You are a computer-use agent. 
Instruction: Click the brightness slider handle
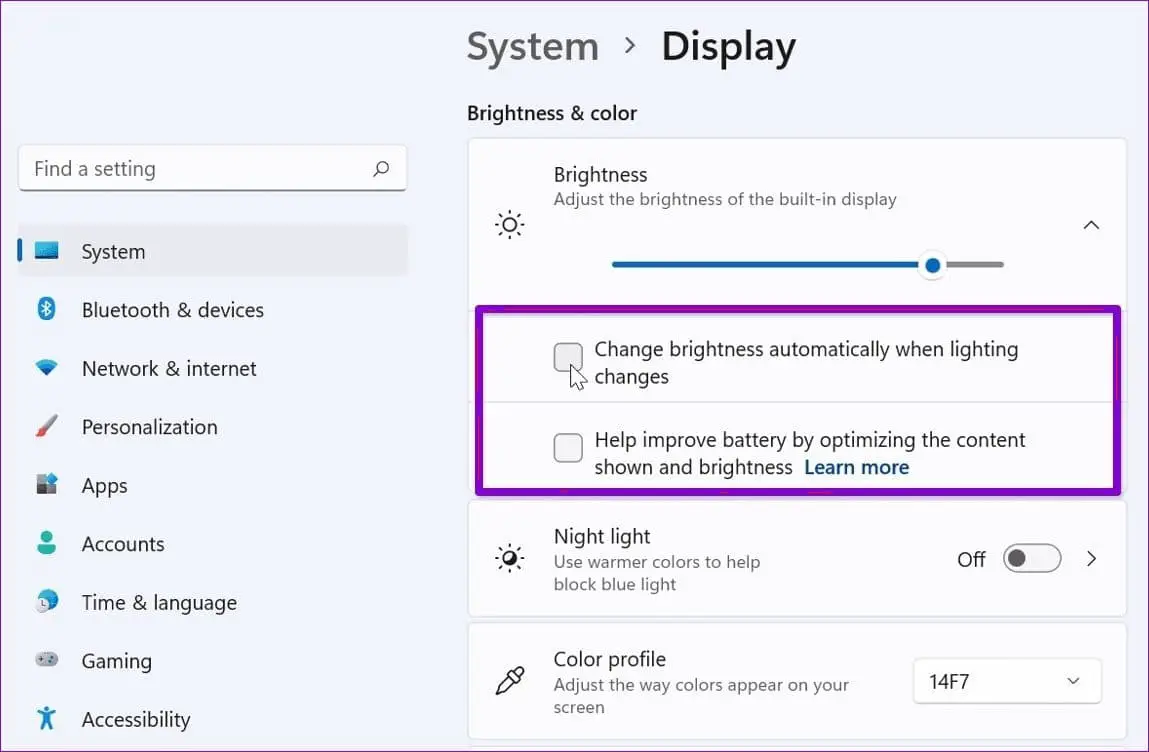click(933, 265)
